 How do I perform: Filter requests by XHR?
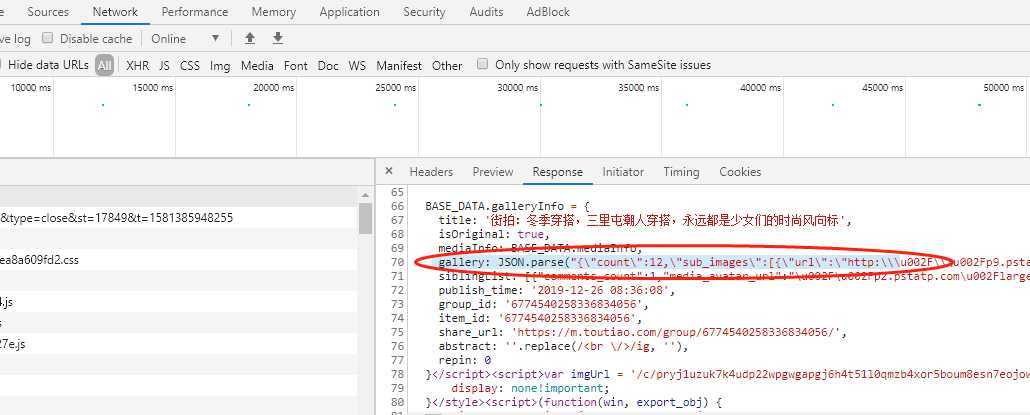[x=137, y=65]
